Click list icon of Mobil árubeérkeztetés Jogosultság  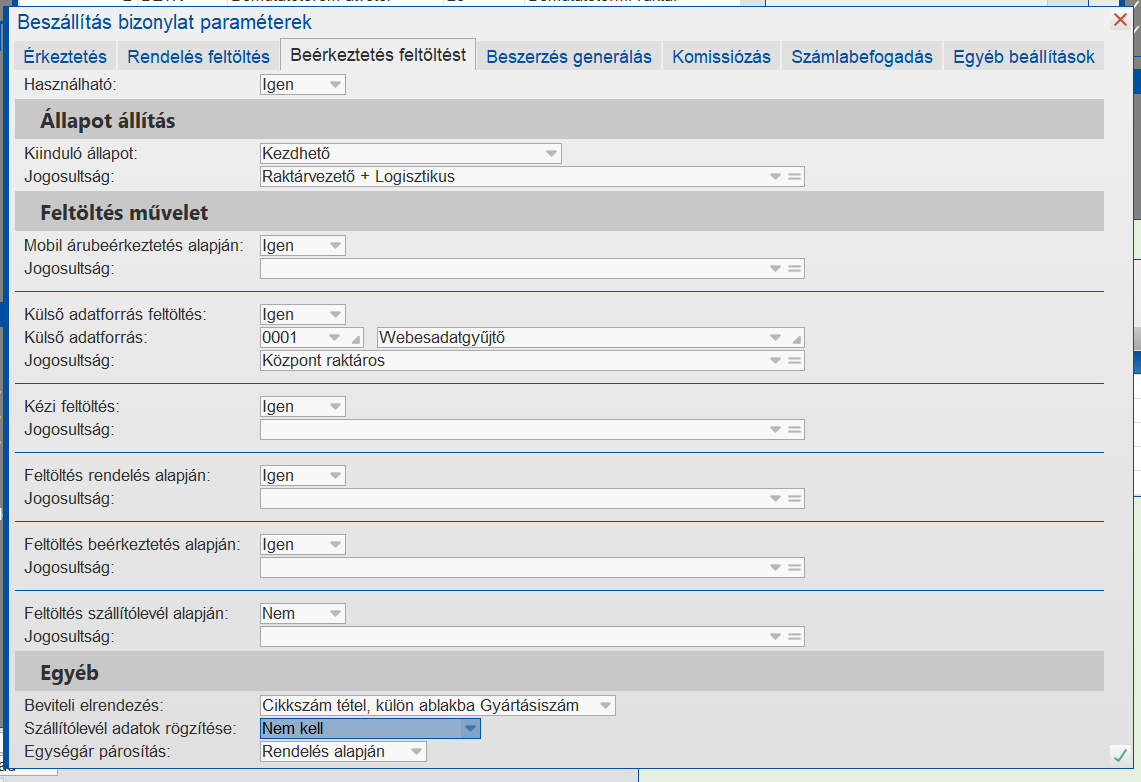tap(795, 269)
